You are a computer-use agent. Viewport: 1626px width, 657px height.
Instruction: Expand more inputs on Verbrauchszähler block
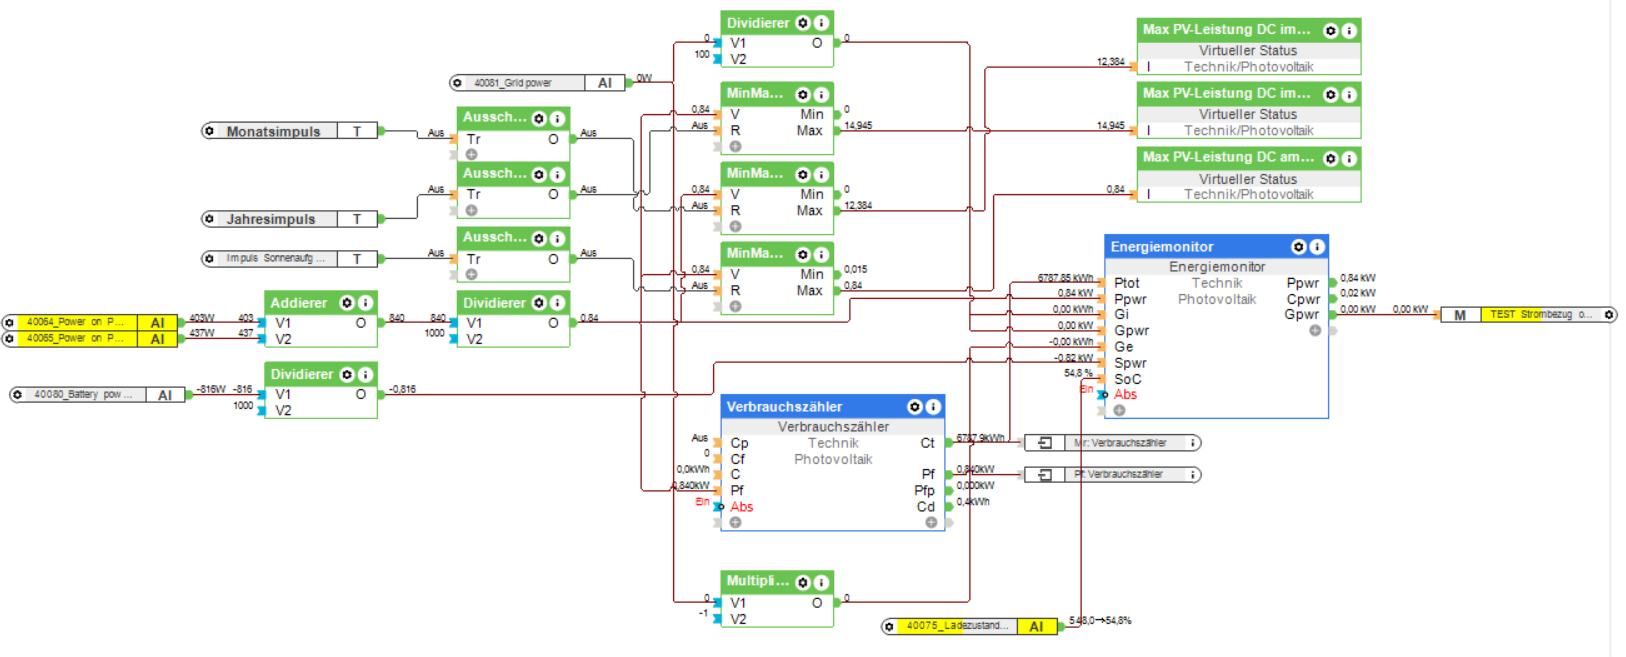click(735, 522)
